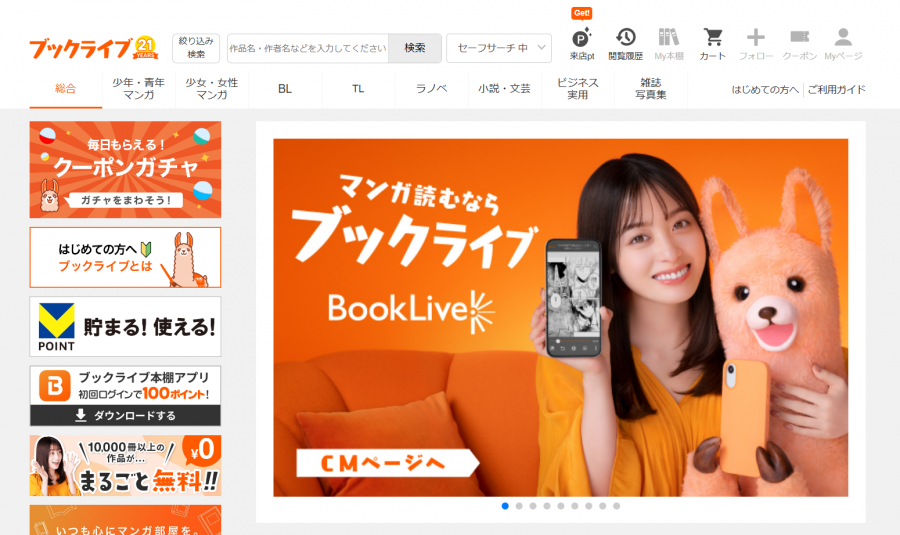The image size is (900, 535).
Task: Open the 来店pt points icon
Action: (x=581, y=44)
